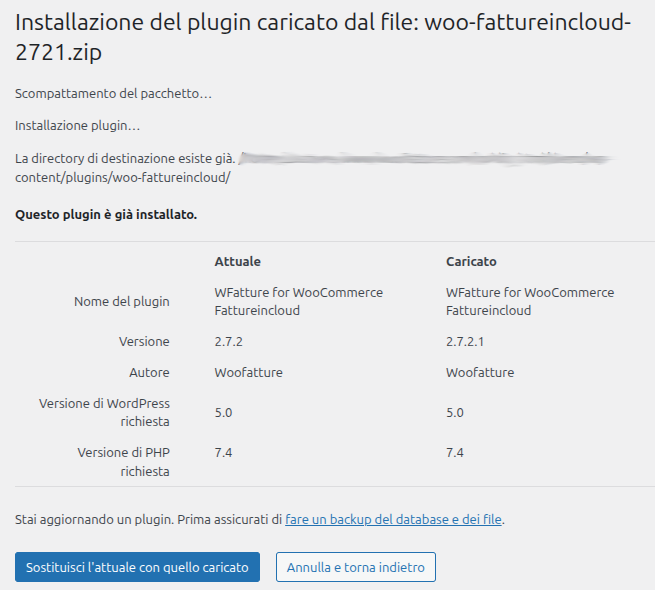The height and width of the screenshot is (590, 655).
Task: Click uploaded version value '2.7.2.1'
Action: (465, 342)
